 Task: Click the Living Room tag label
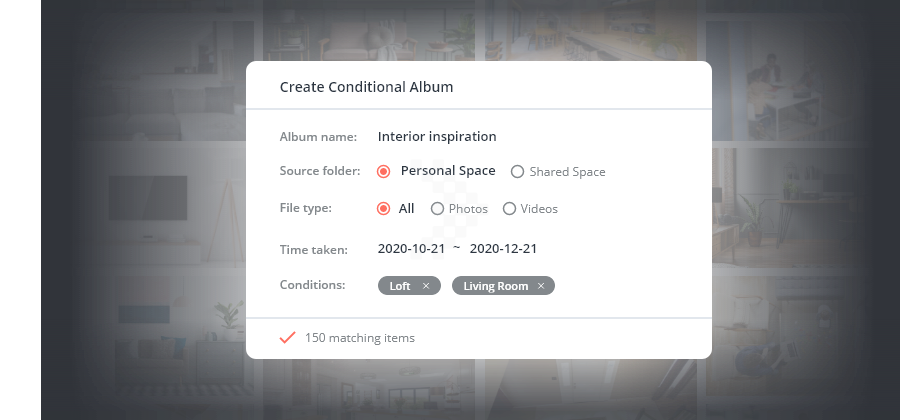point(496,286)
